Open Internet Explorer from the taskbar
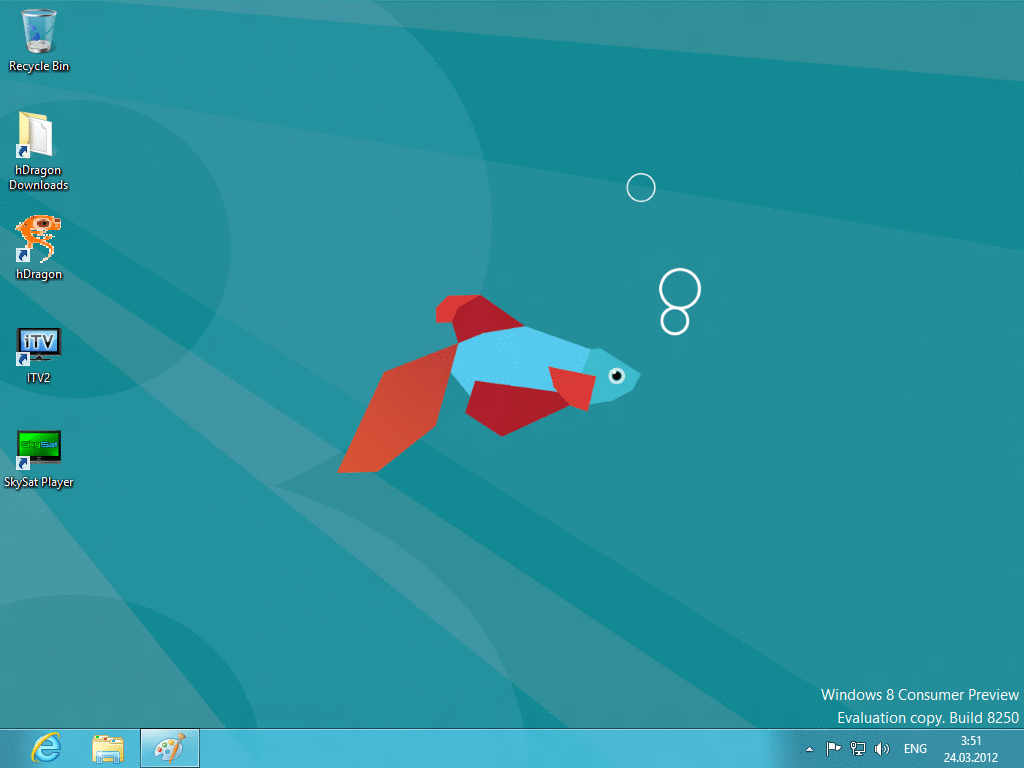 46,748
